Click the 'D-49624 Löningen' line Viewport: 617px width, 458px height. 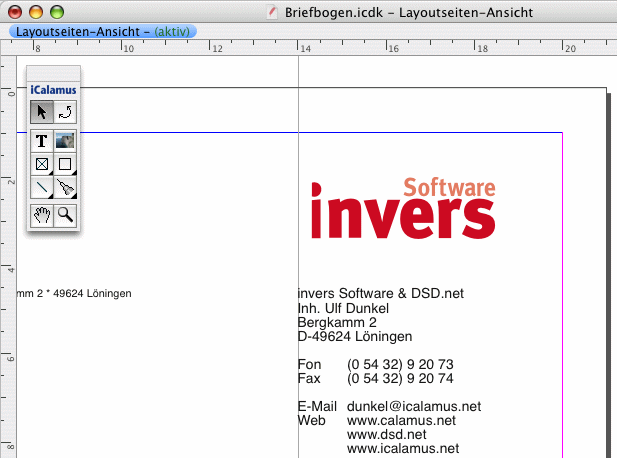coord(355,337)
